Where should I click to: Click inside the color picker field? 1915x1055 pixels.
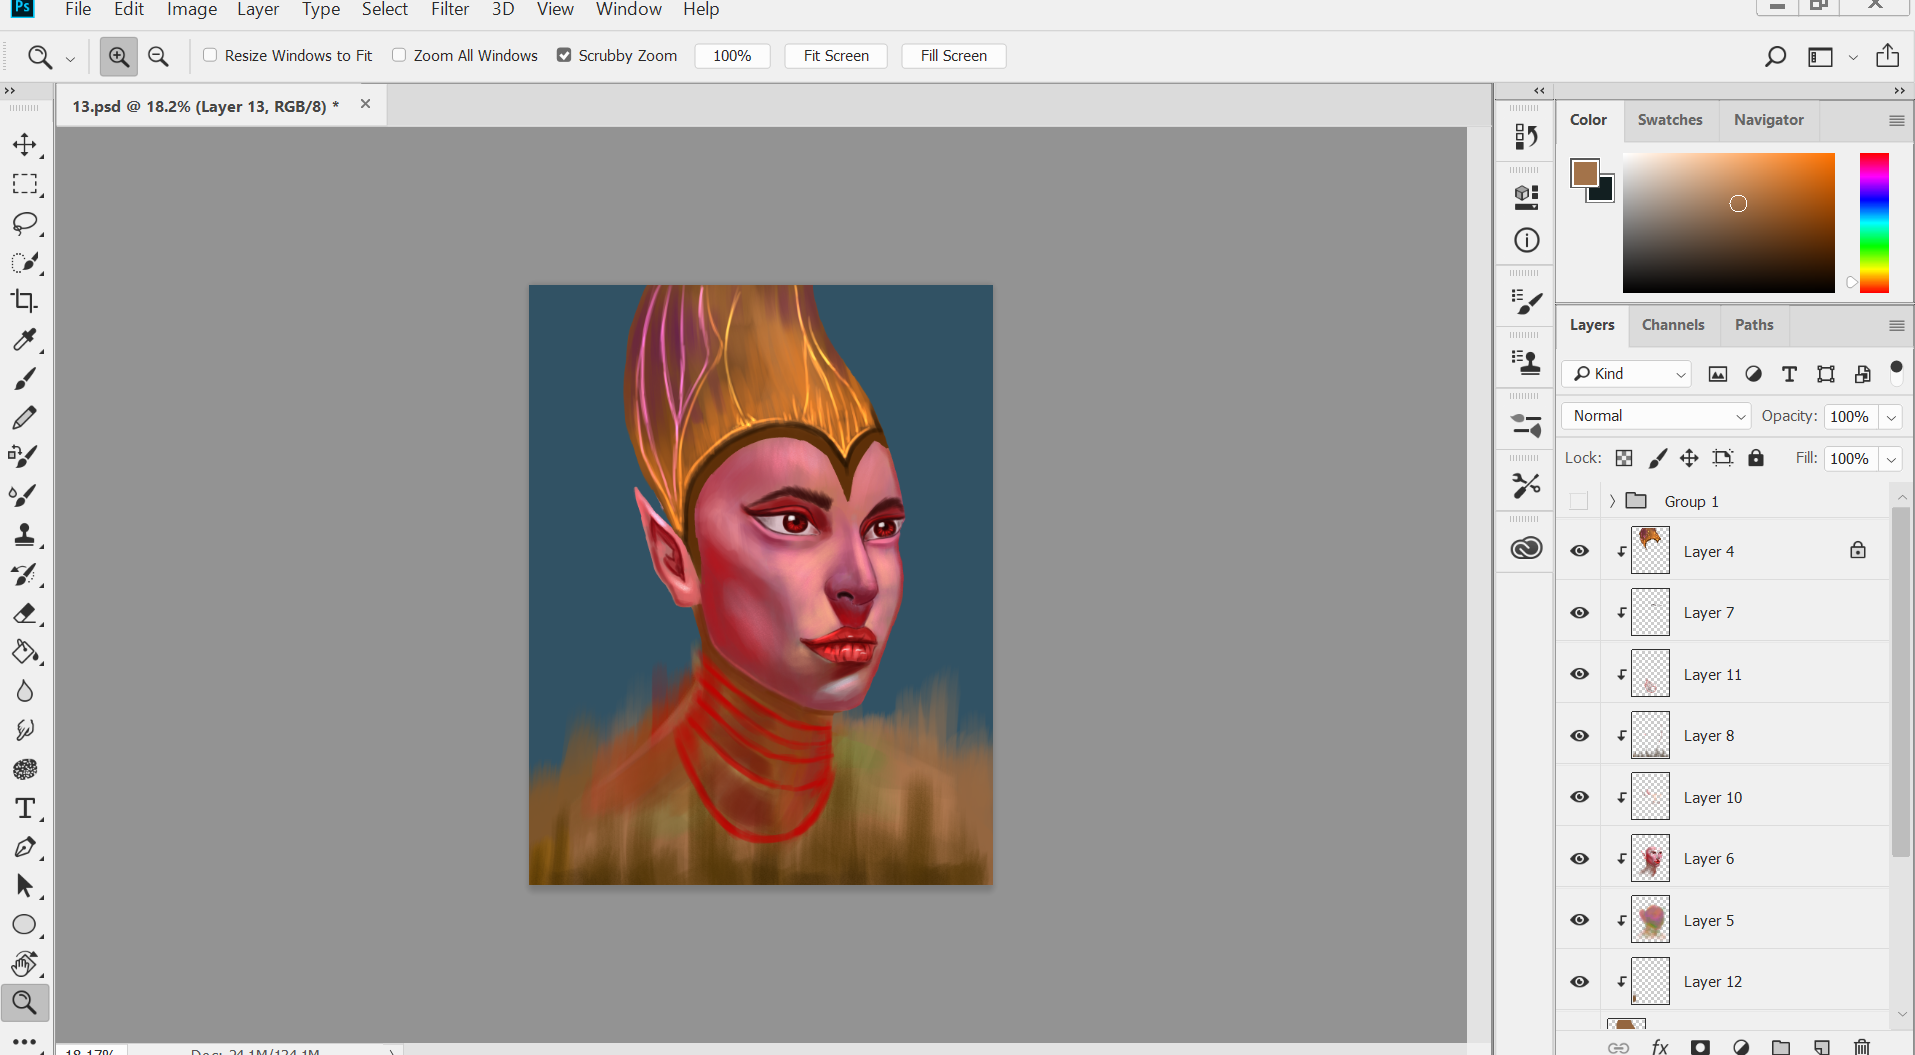(1728, 223)
